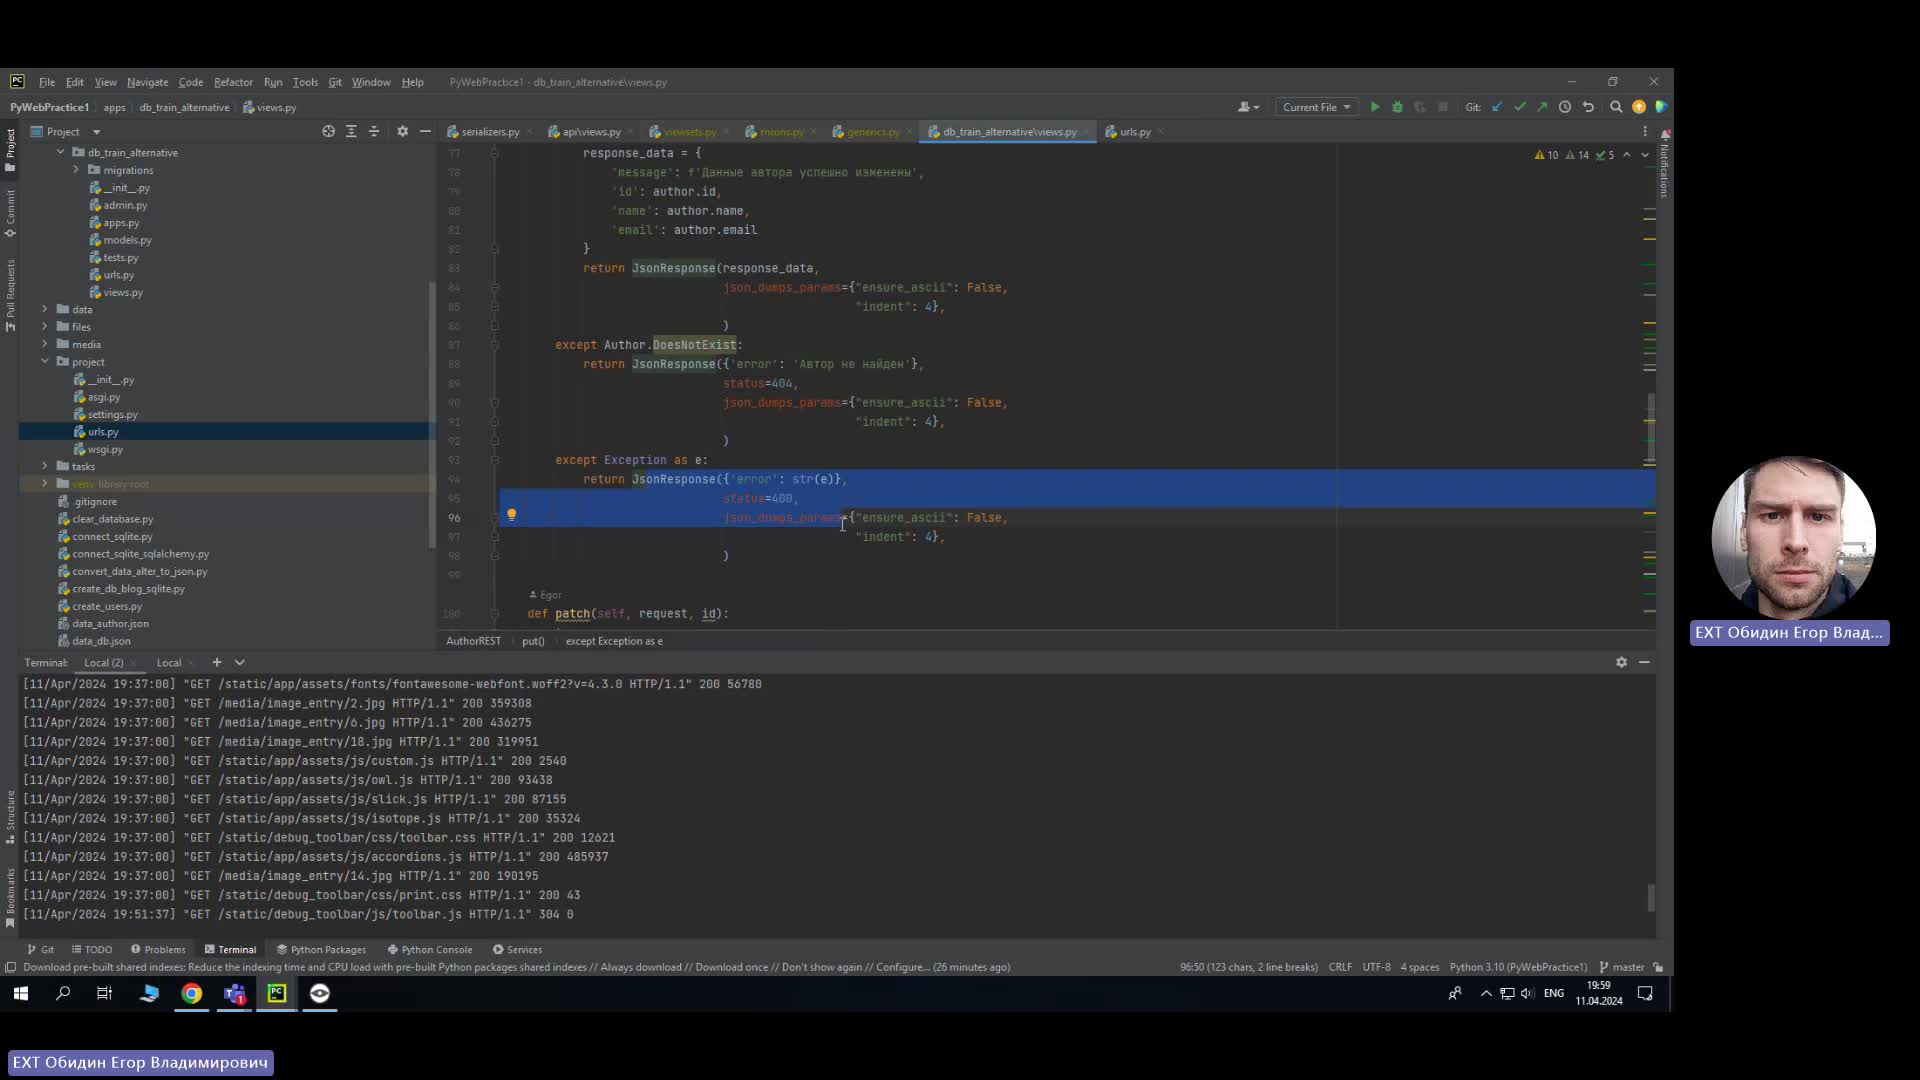Expand the media folder
Screen dimensions: 1920x1080
point(44,344)
